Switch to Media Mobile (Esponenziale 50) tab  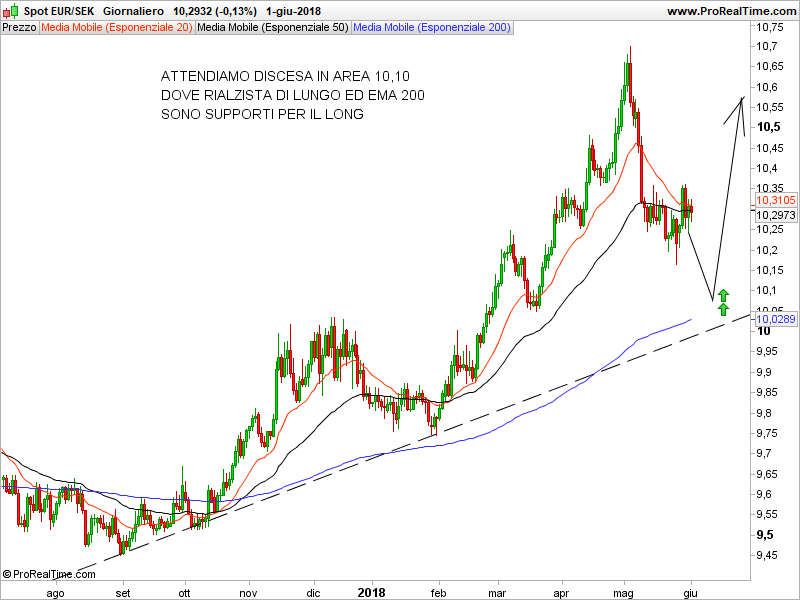tap(273, 28)
